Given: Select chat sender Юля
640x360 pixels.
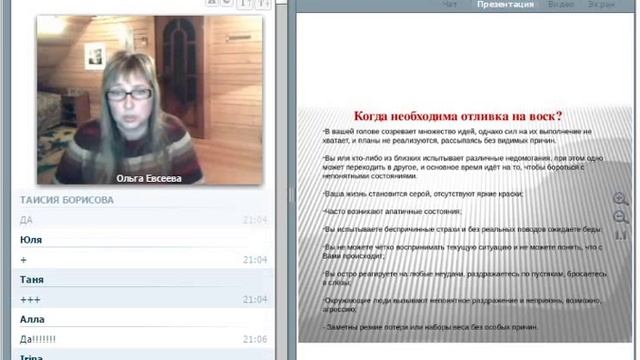Looking at the screenshot, I should [x=31, y=240].
